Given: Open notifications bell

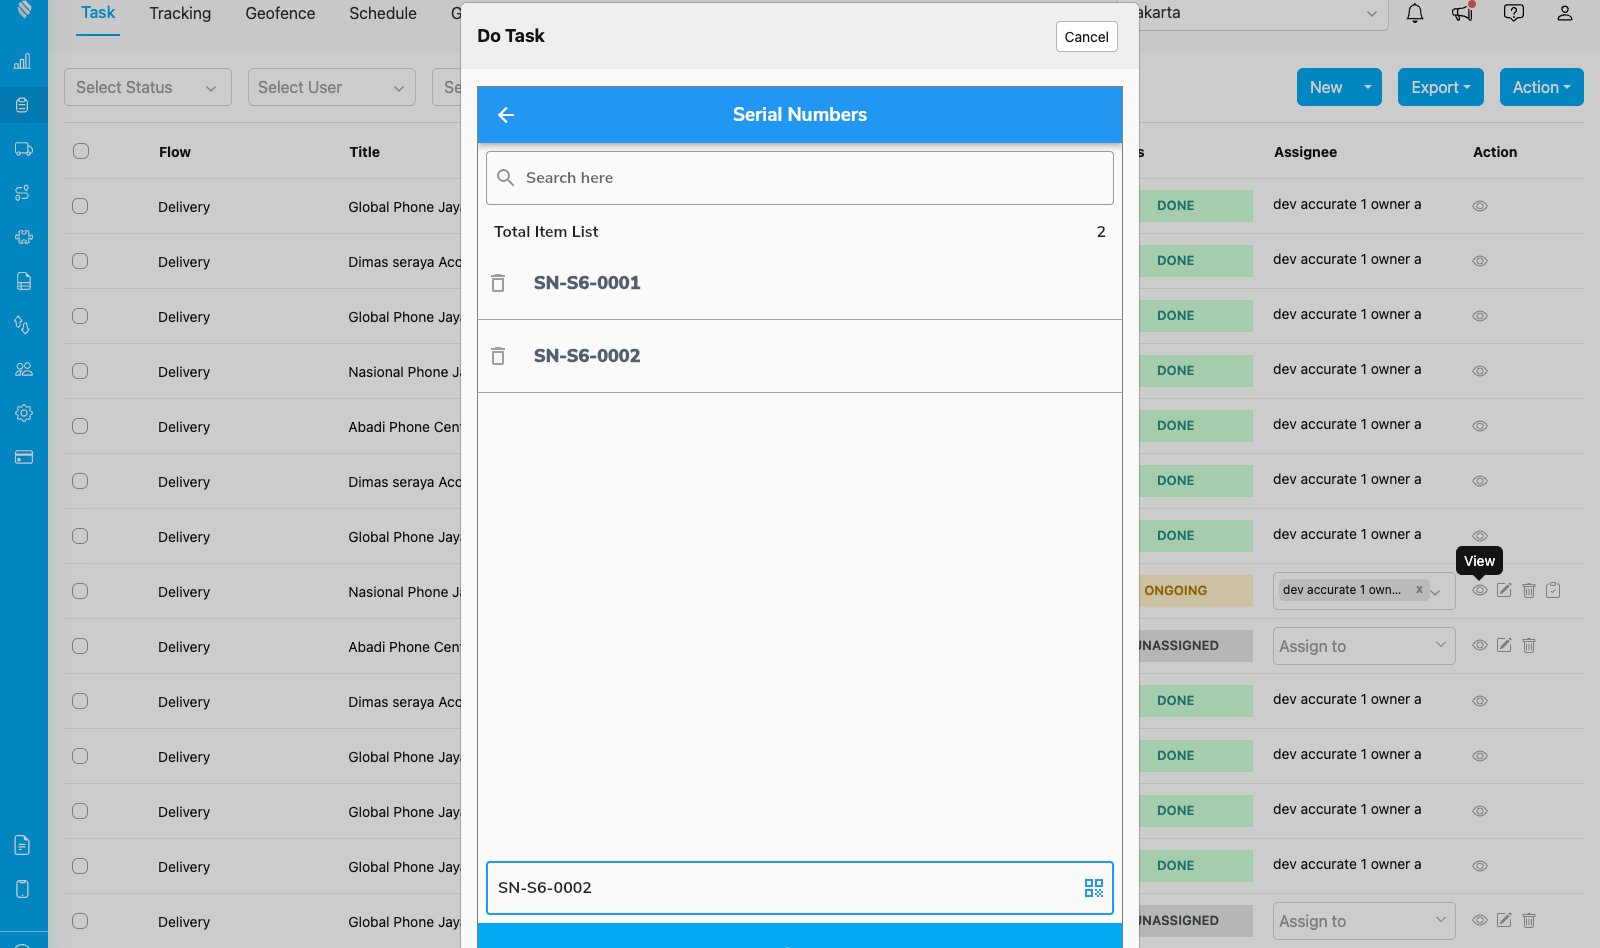Looking at the screenshot, I should click(1415, 13).
